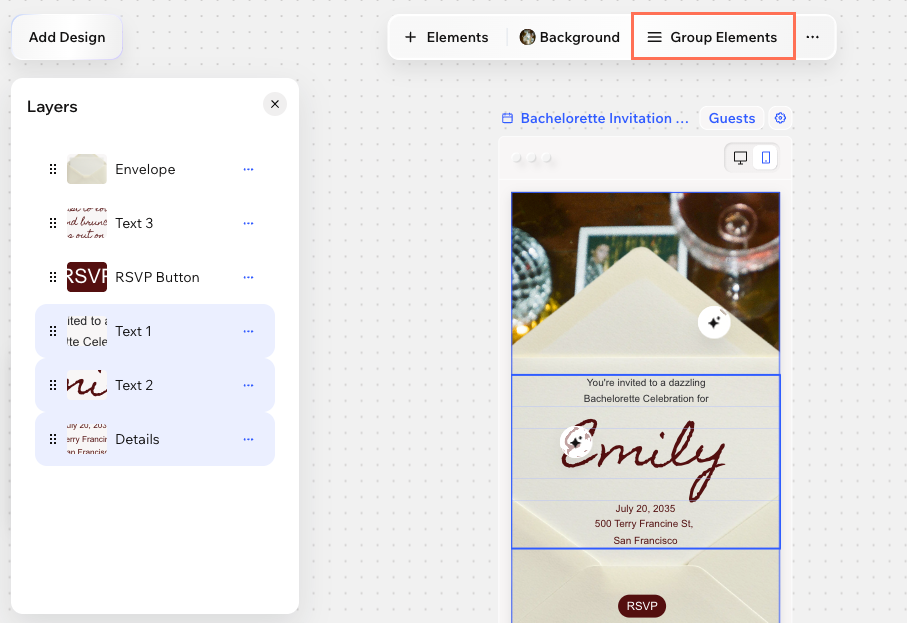Open options menu for the RSVP Button layer
This screenshot has height=623, width=907.
pyautogui.click(x=248, y=277)
